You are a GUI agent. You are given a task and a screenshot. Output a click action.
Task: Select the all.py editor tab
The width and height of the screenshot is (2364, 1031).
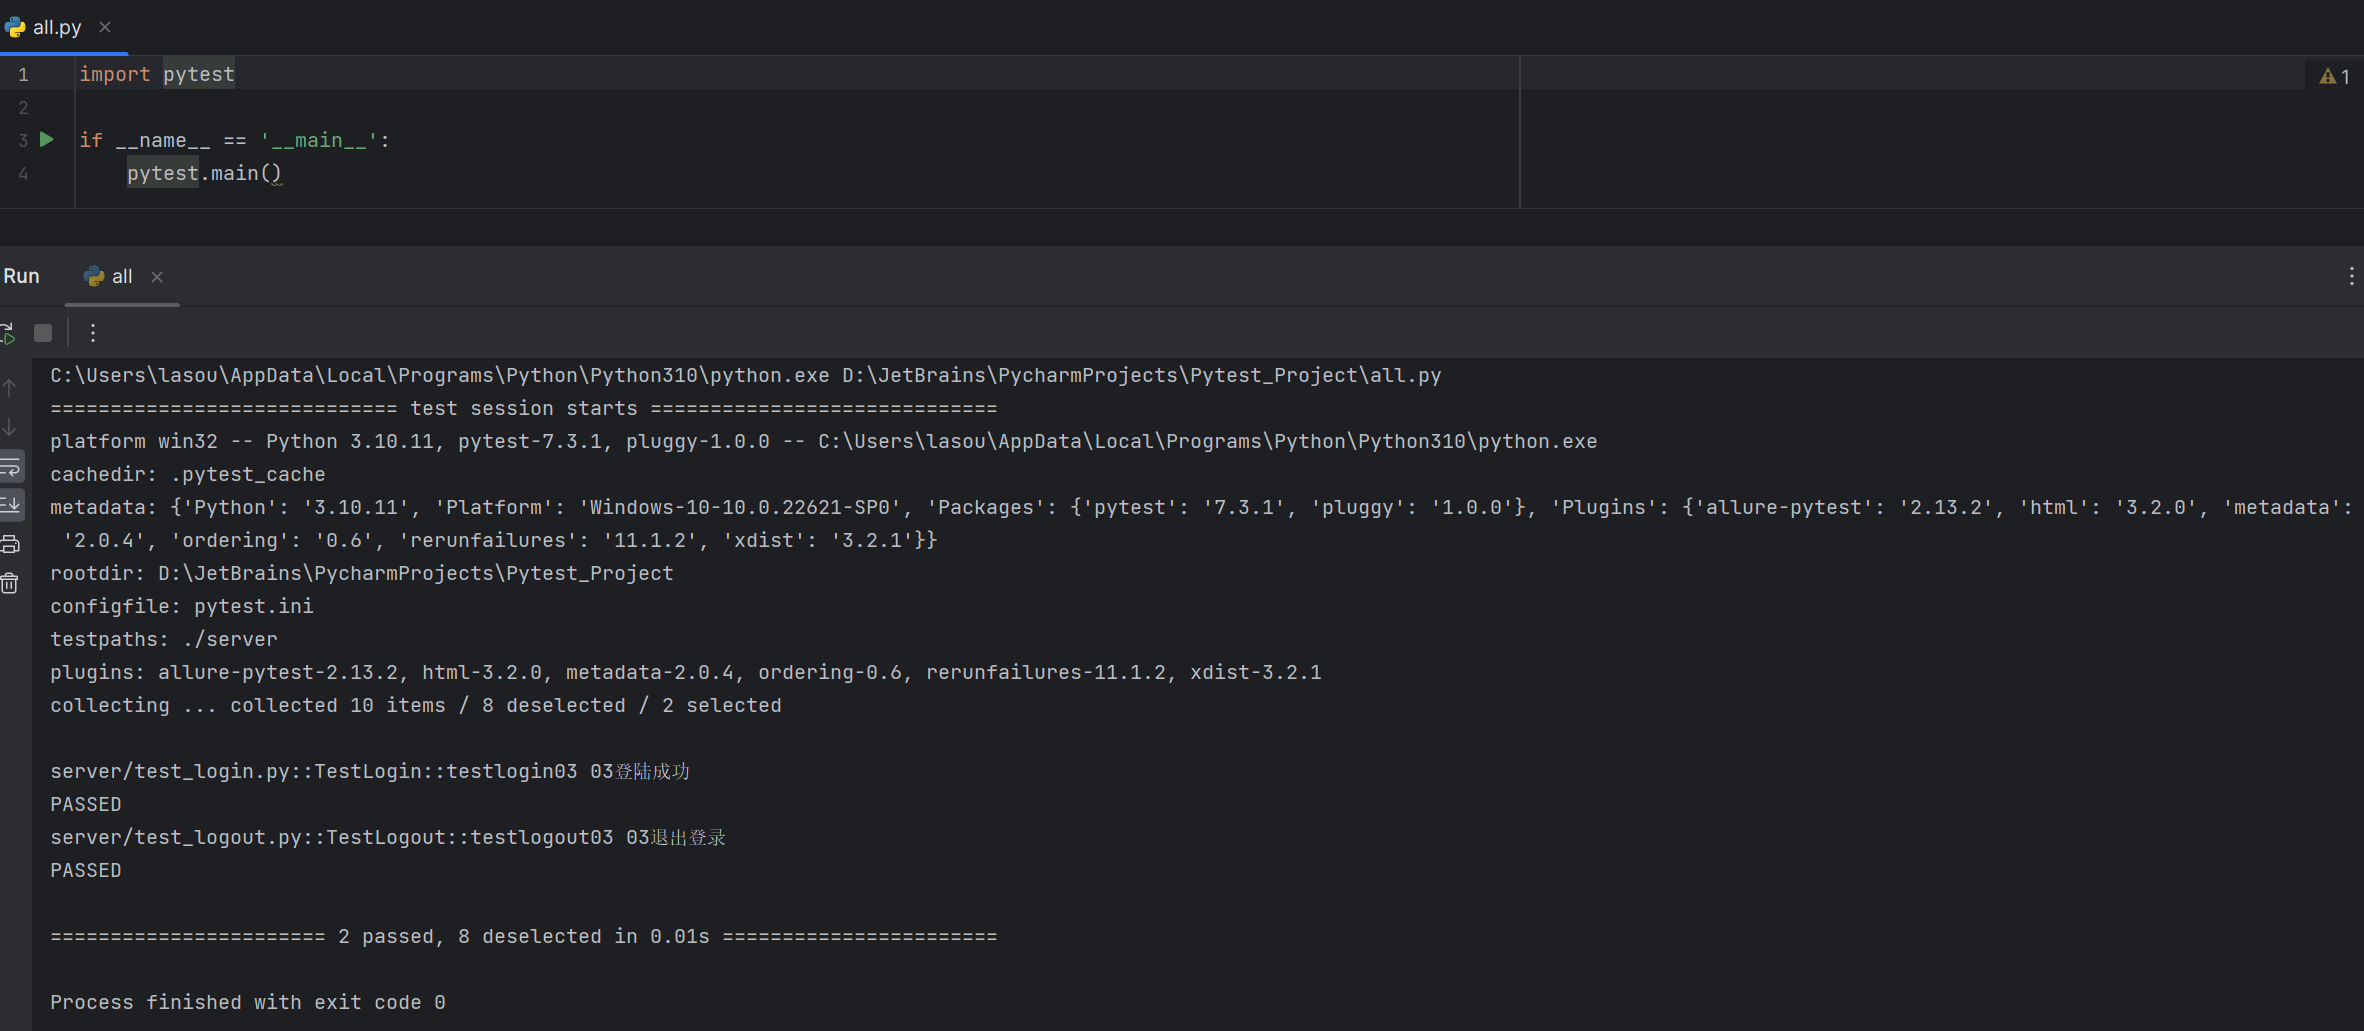(56, 27)
